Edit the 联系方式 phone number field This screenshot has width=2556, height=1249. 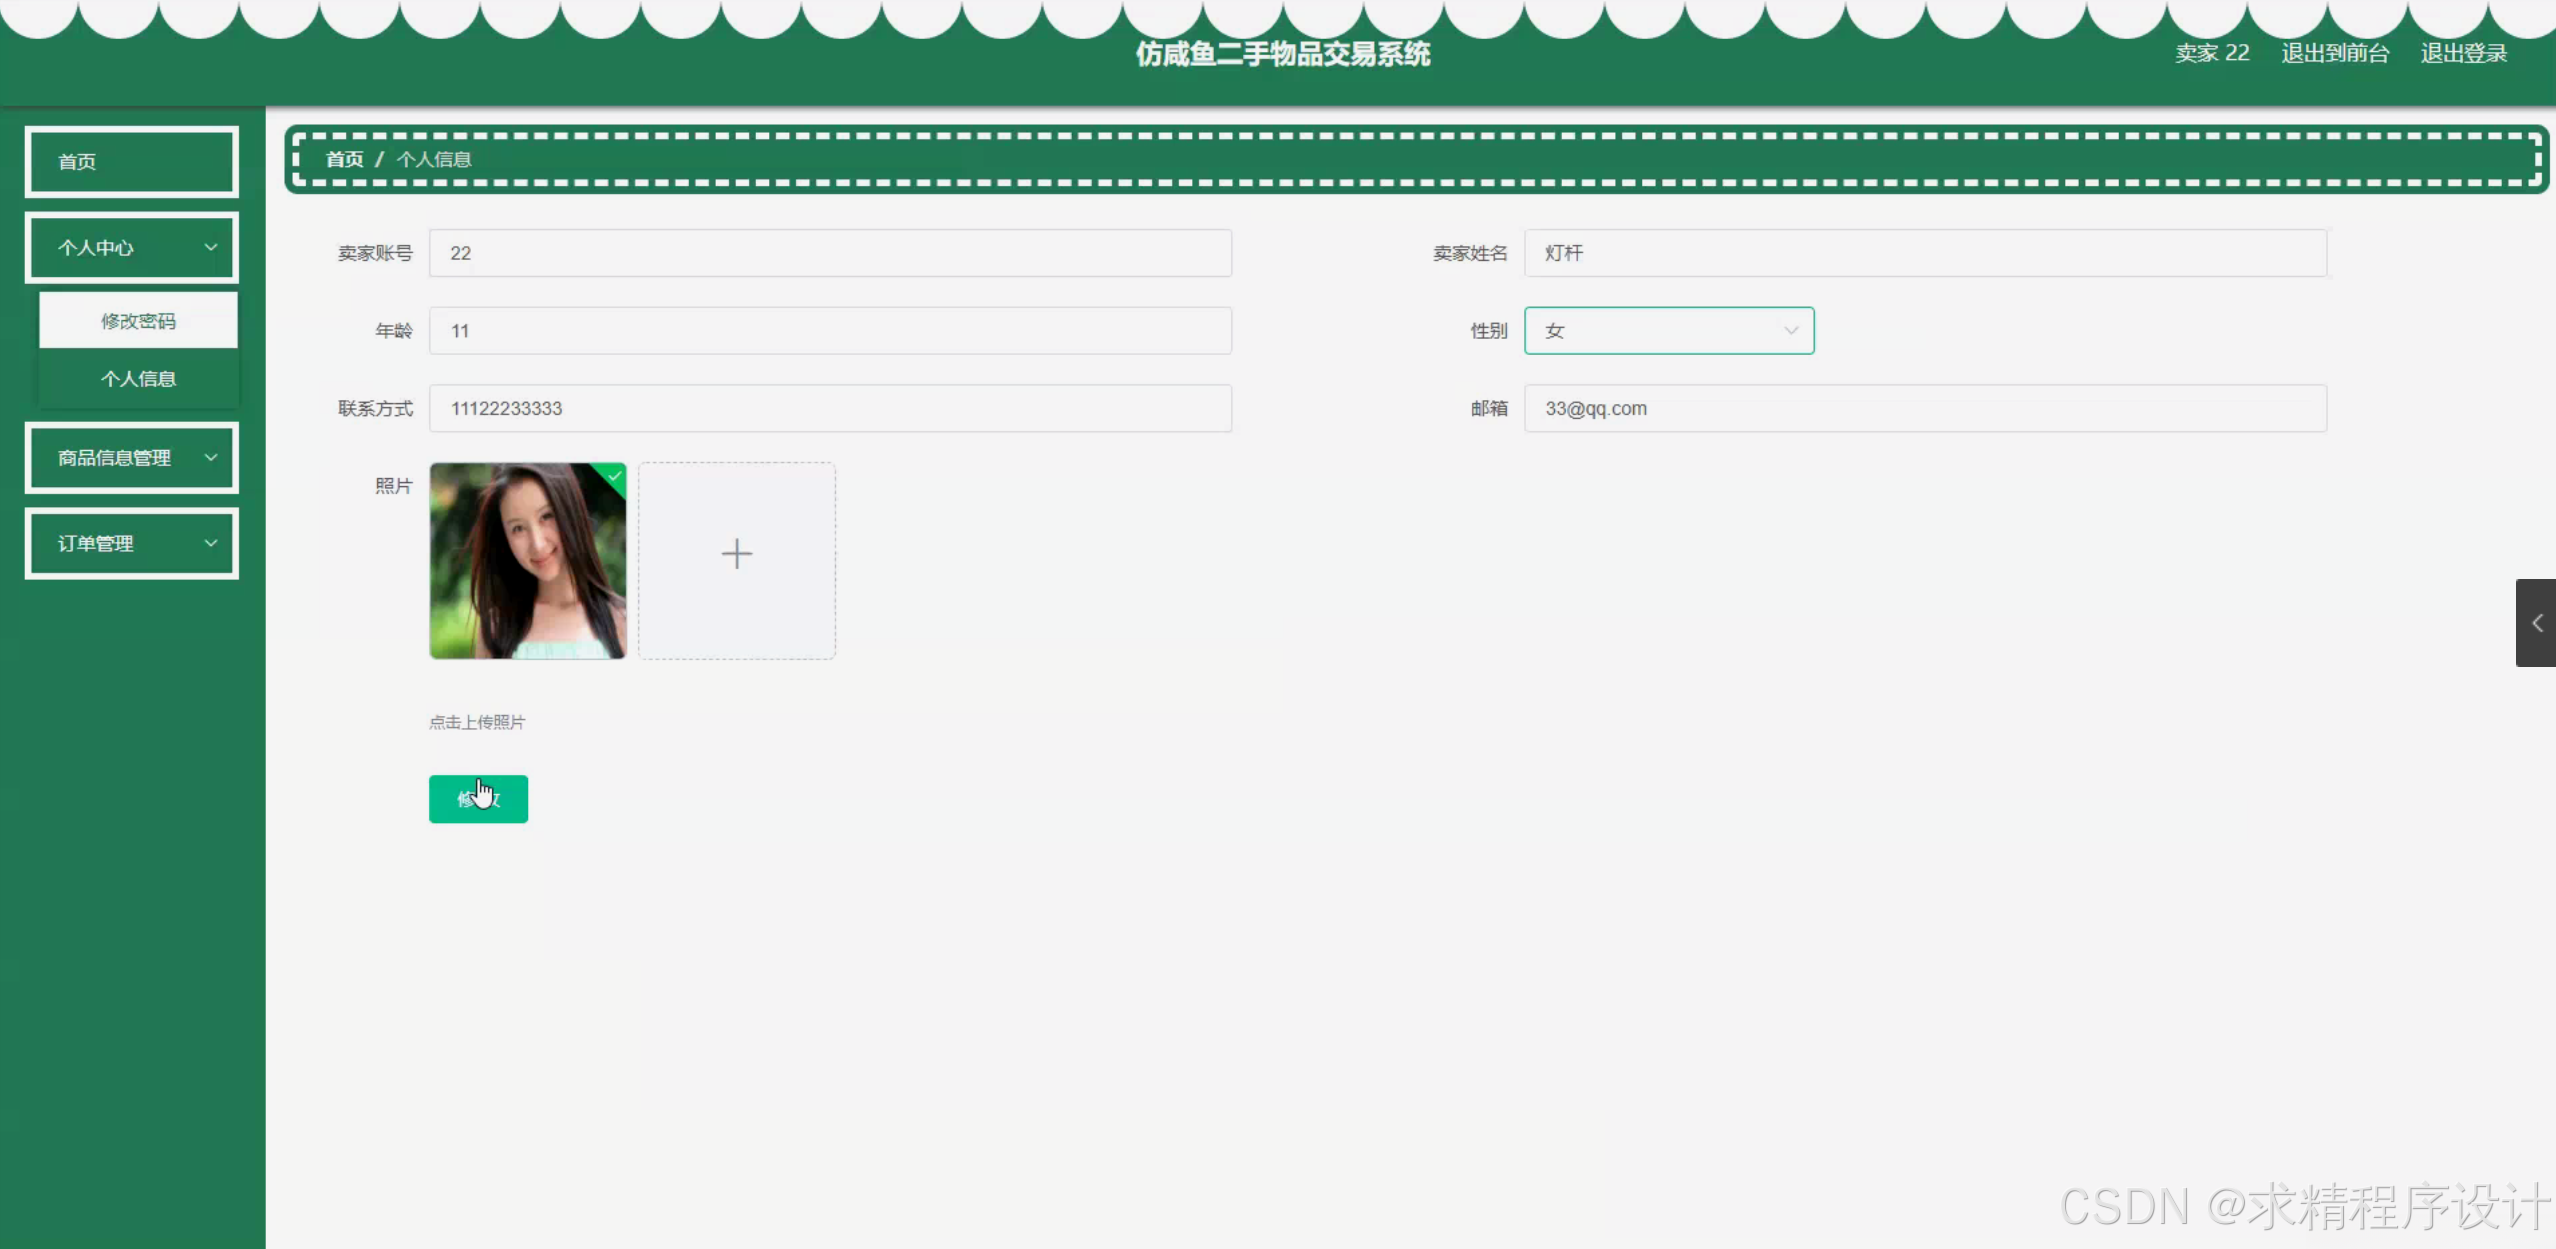pyautogui.click(x=830, y=408)
